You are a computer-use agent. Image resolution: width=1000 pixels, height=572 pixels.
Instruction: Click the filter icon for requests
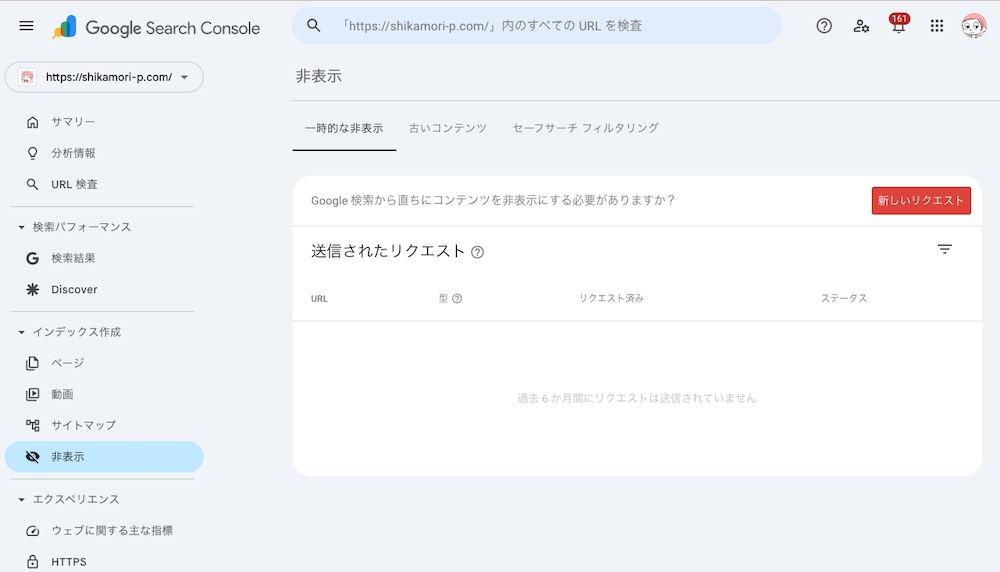pyautogui.click(x=944, y=250)
